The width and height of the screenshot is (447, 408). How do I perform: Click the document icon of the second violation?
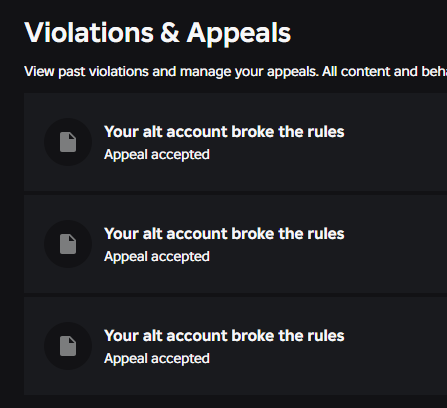click(x=68, y=244)
